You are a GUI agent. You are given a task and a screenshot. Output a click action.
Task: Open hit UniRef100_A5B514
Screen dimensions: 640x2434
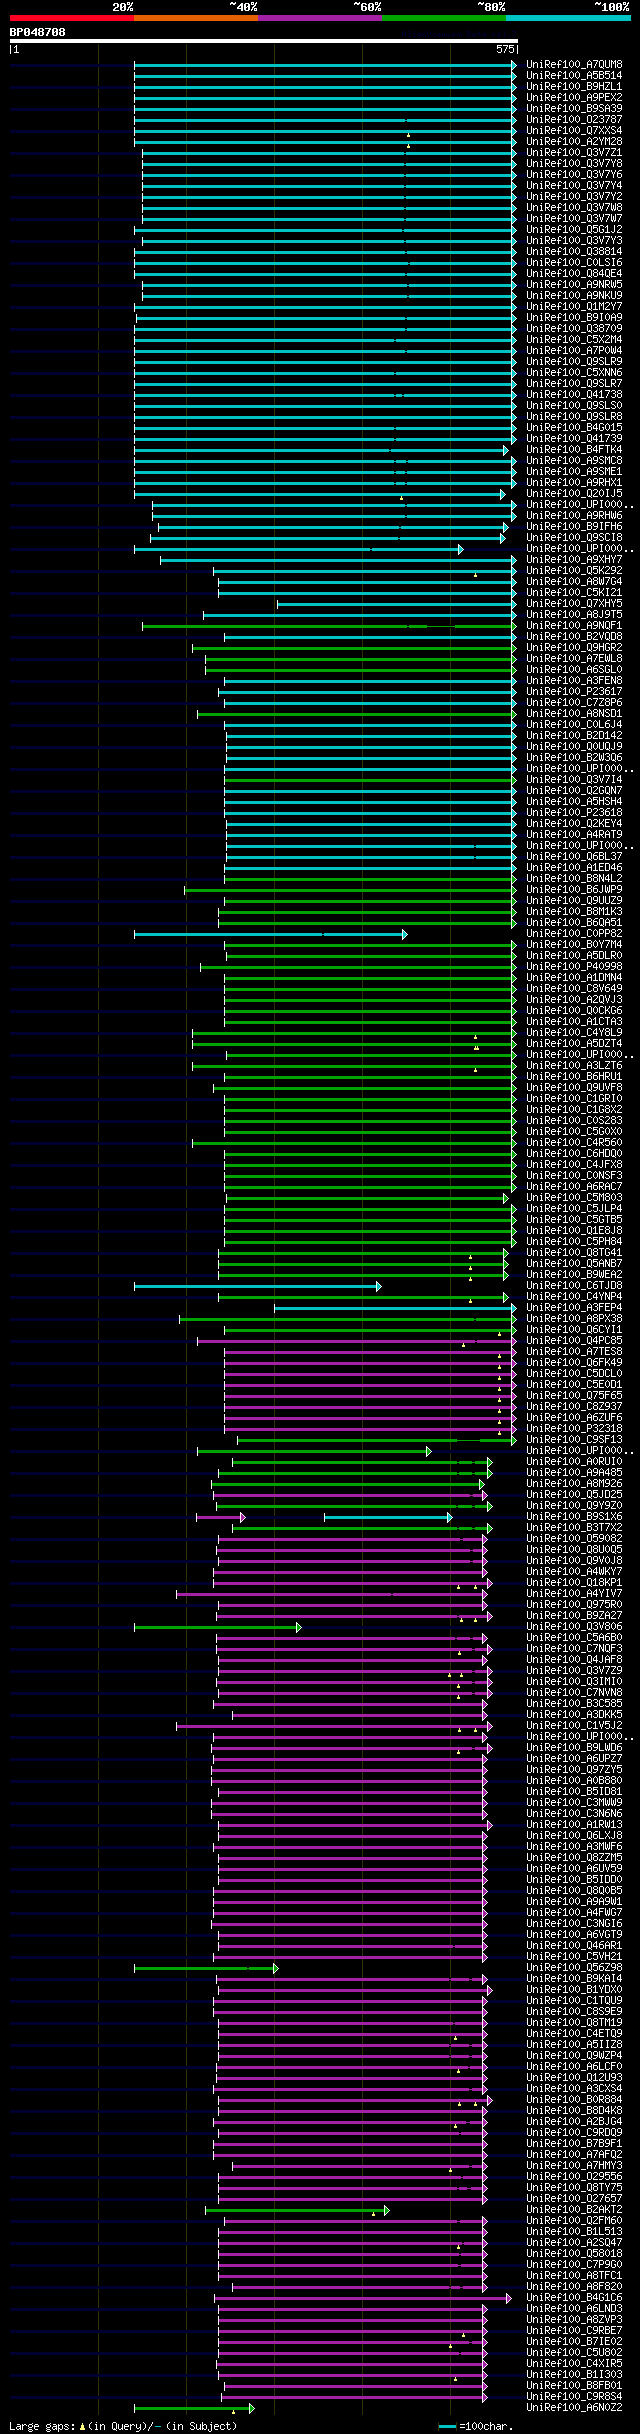[574, 76]
